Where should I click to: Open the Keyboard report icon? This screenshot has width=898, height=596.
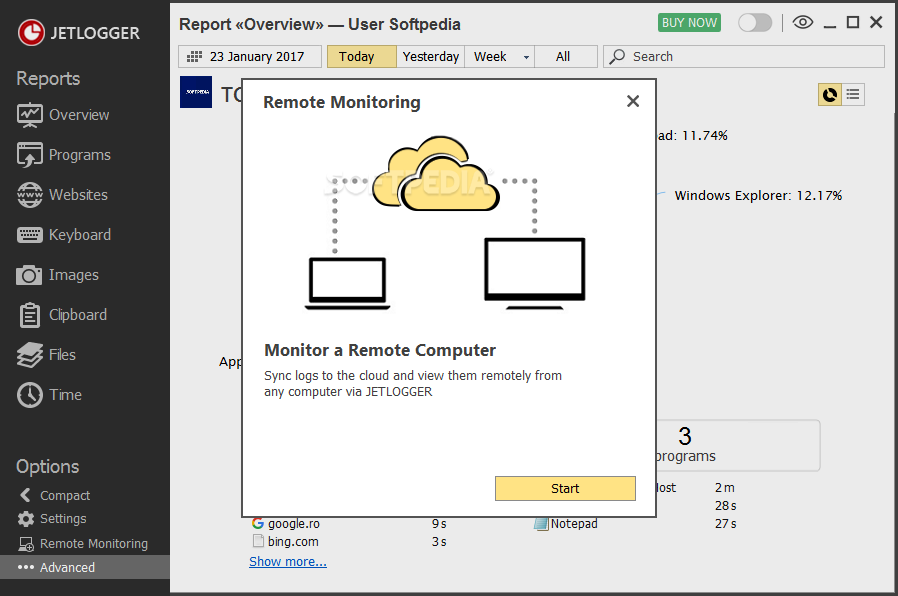click(x=29, y=235)
